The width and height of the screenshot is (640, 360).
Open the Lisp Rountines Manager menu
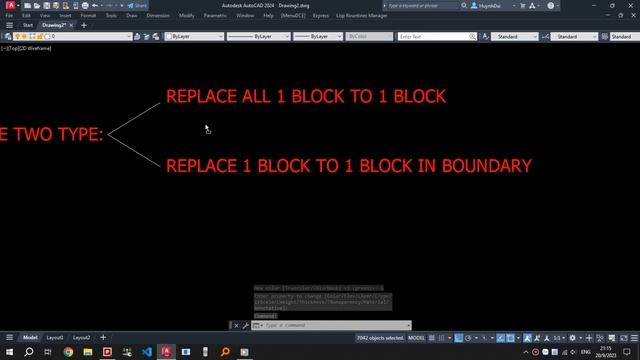tap(362, 16)
